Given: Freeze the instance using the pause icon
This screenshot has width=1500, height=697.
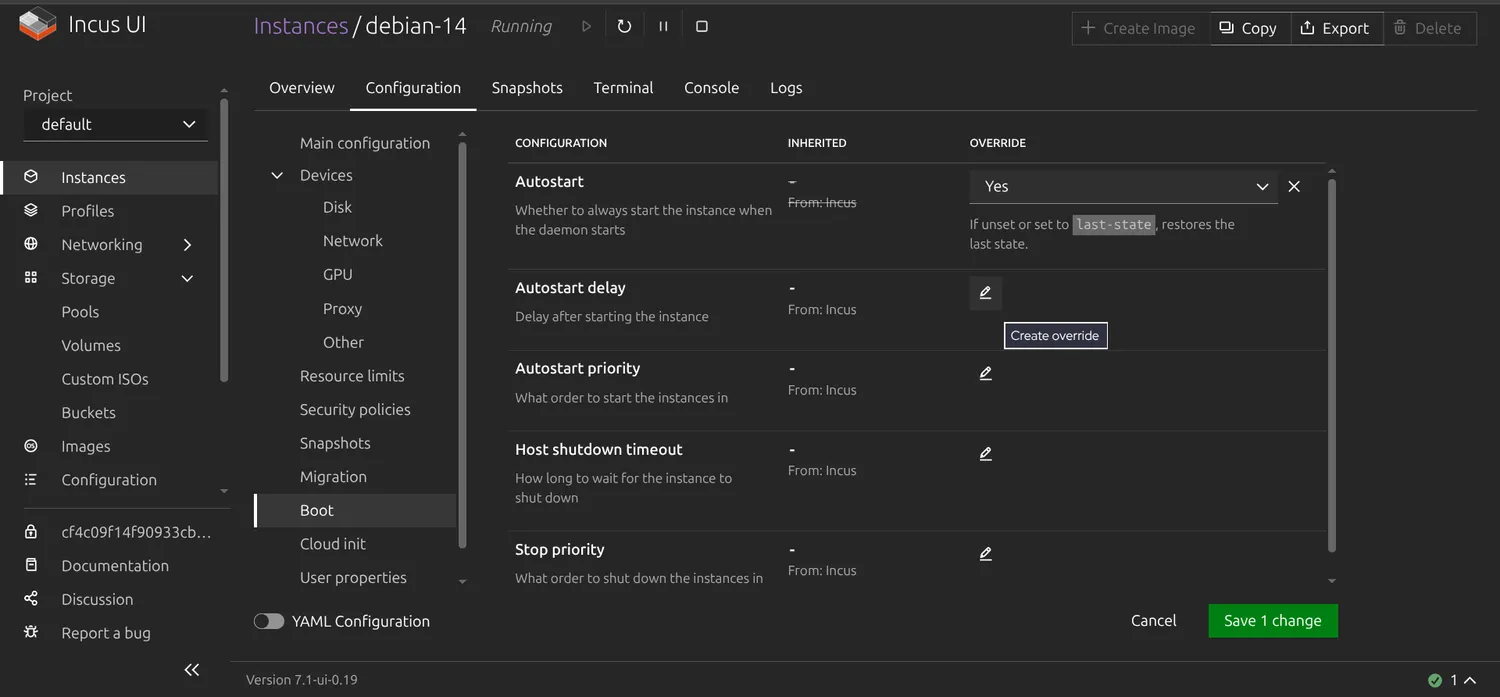Looking at the screenshot, I should coord(663,27).
